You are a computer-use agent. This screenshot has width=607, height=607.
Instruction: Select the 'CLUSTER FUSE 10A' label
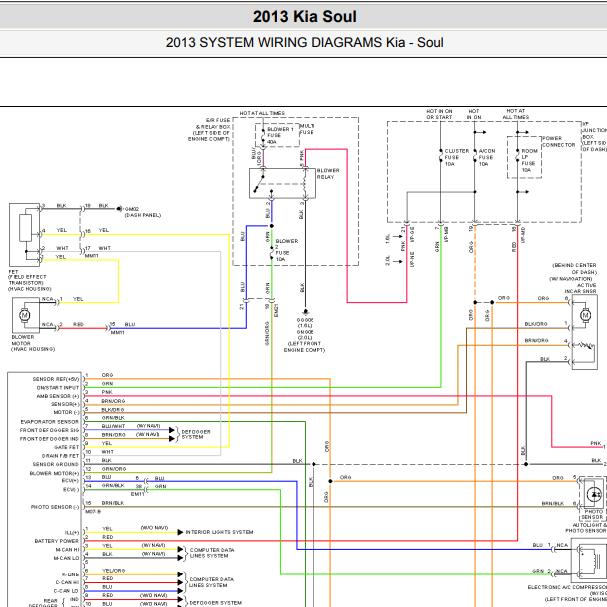456,157
